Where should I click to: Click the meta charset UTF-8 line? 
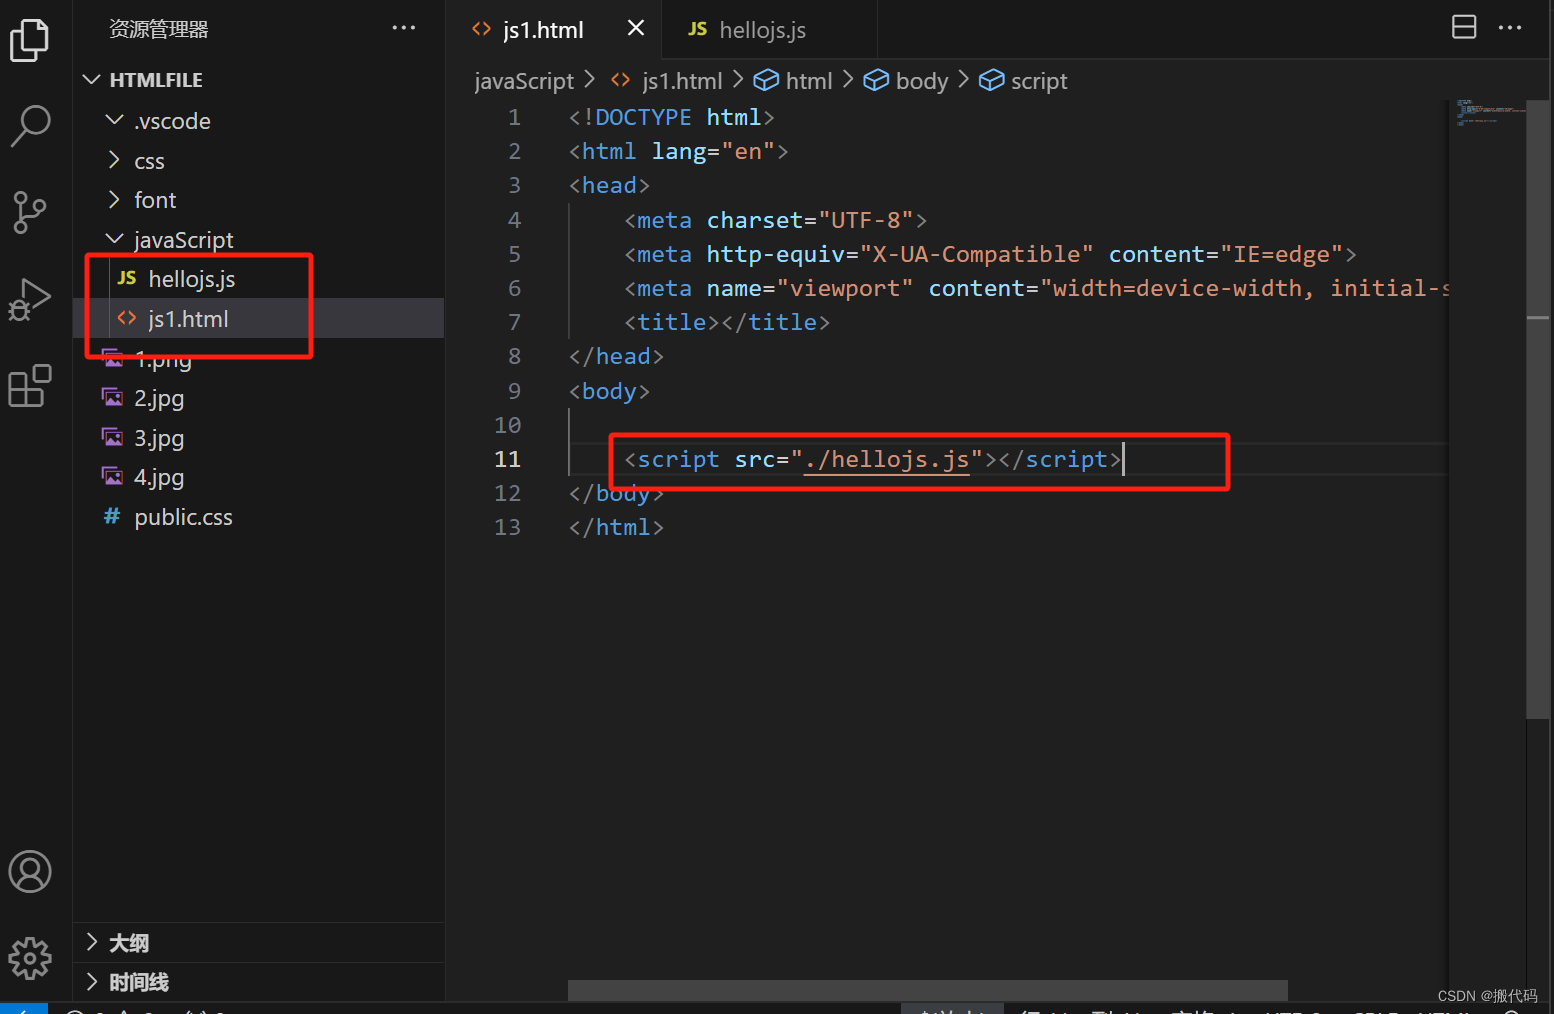point(776,220)
